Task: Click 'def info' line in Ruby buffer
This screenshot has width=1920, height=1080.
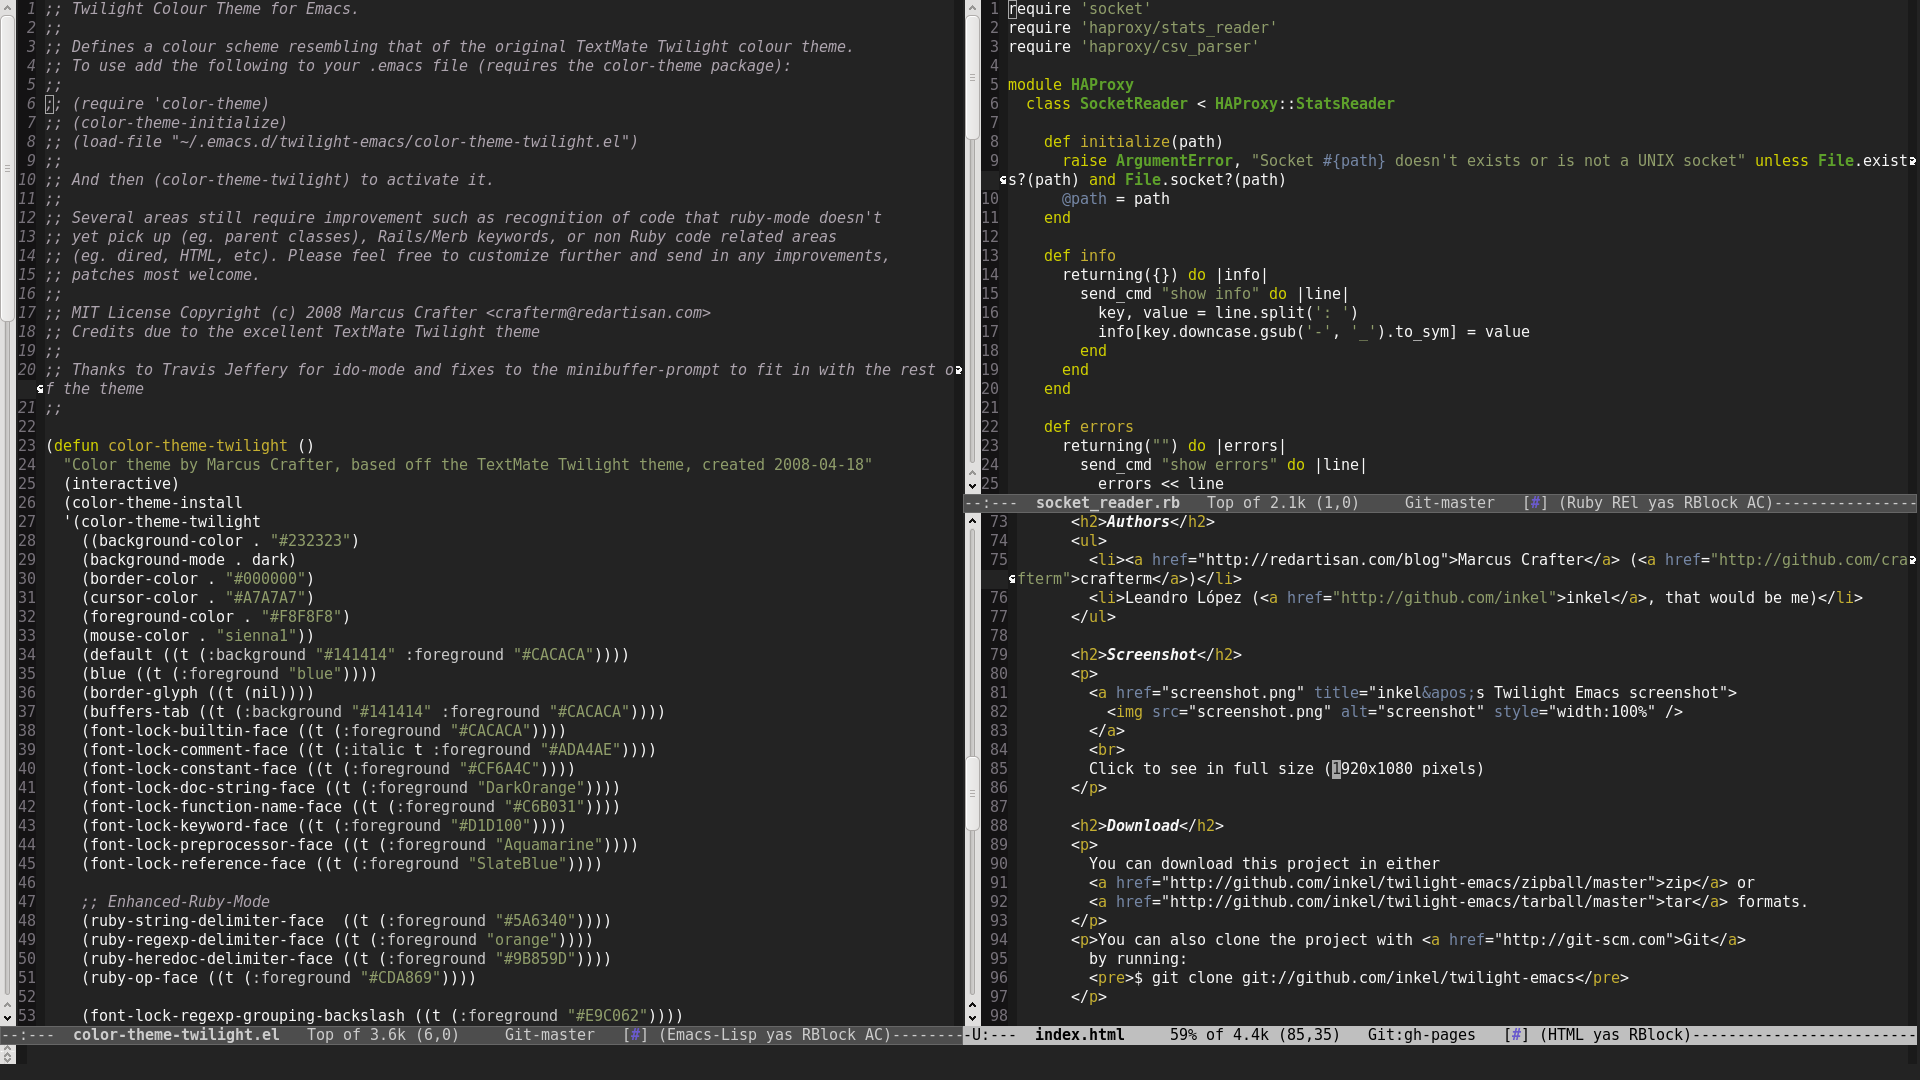Action: (1079, 256)
